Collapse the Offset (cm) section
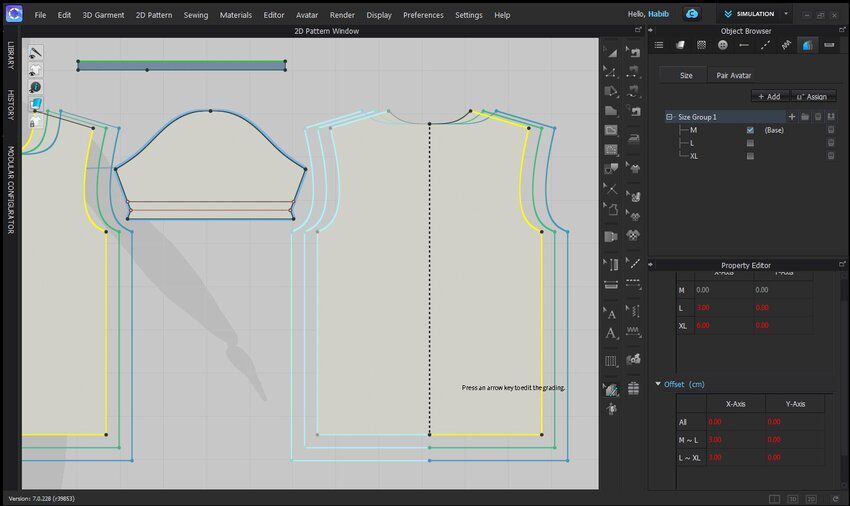 click(x=658, y=384)
